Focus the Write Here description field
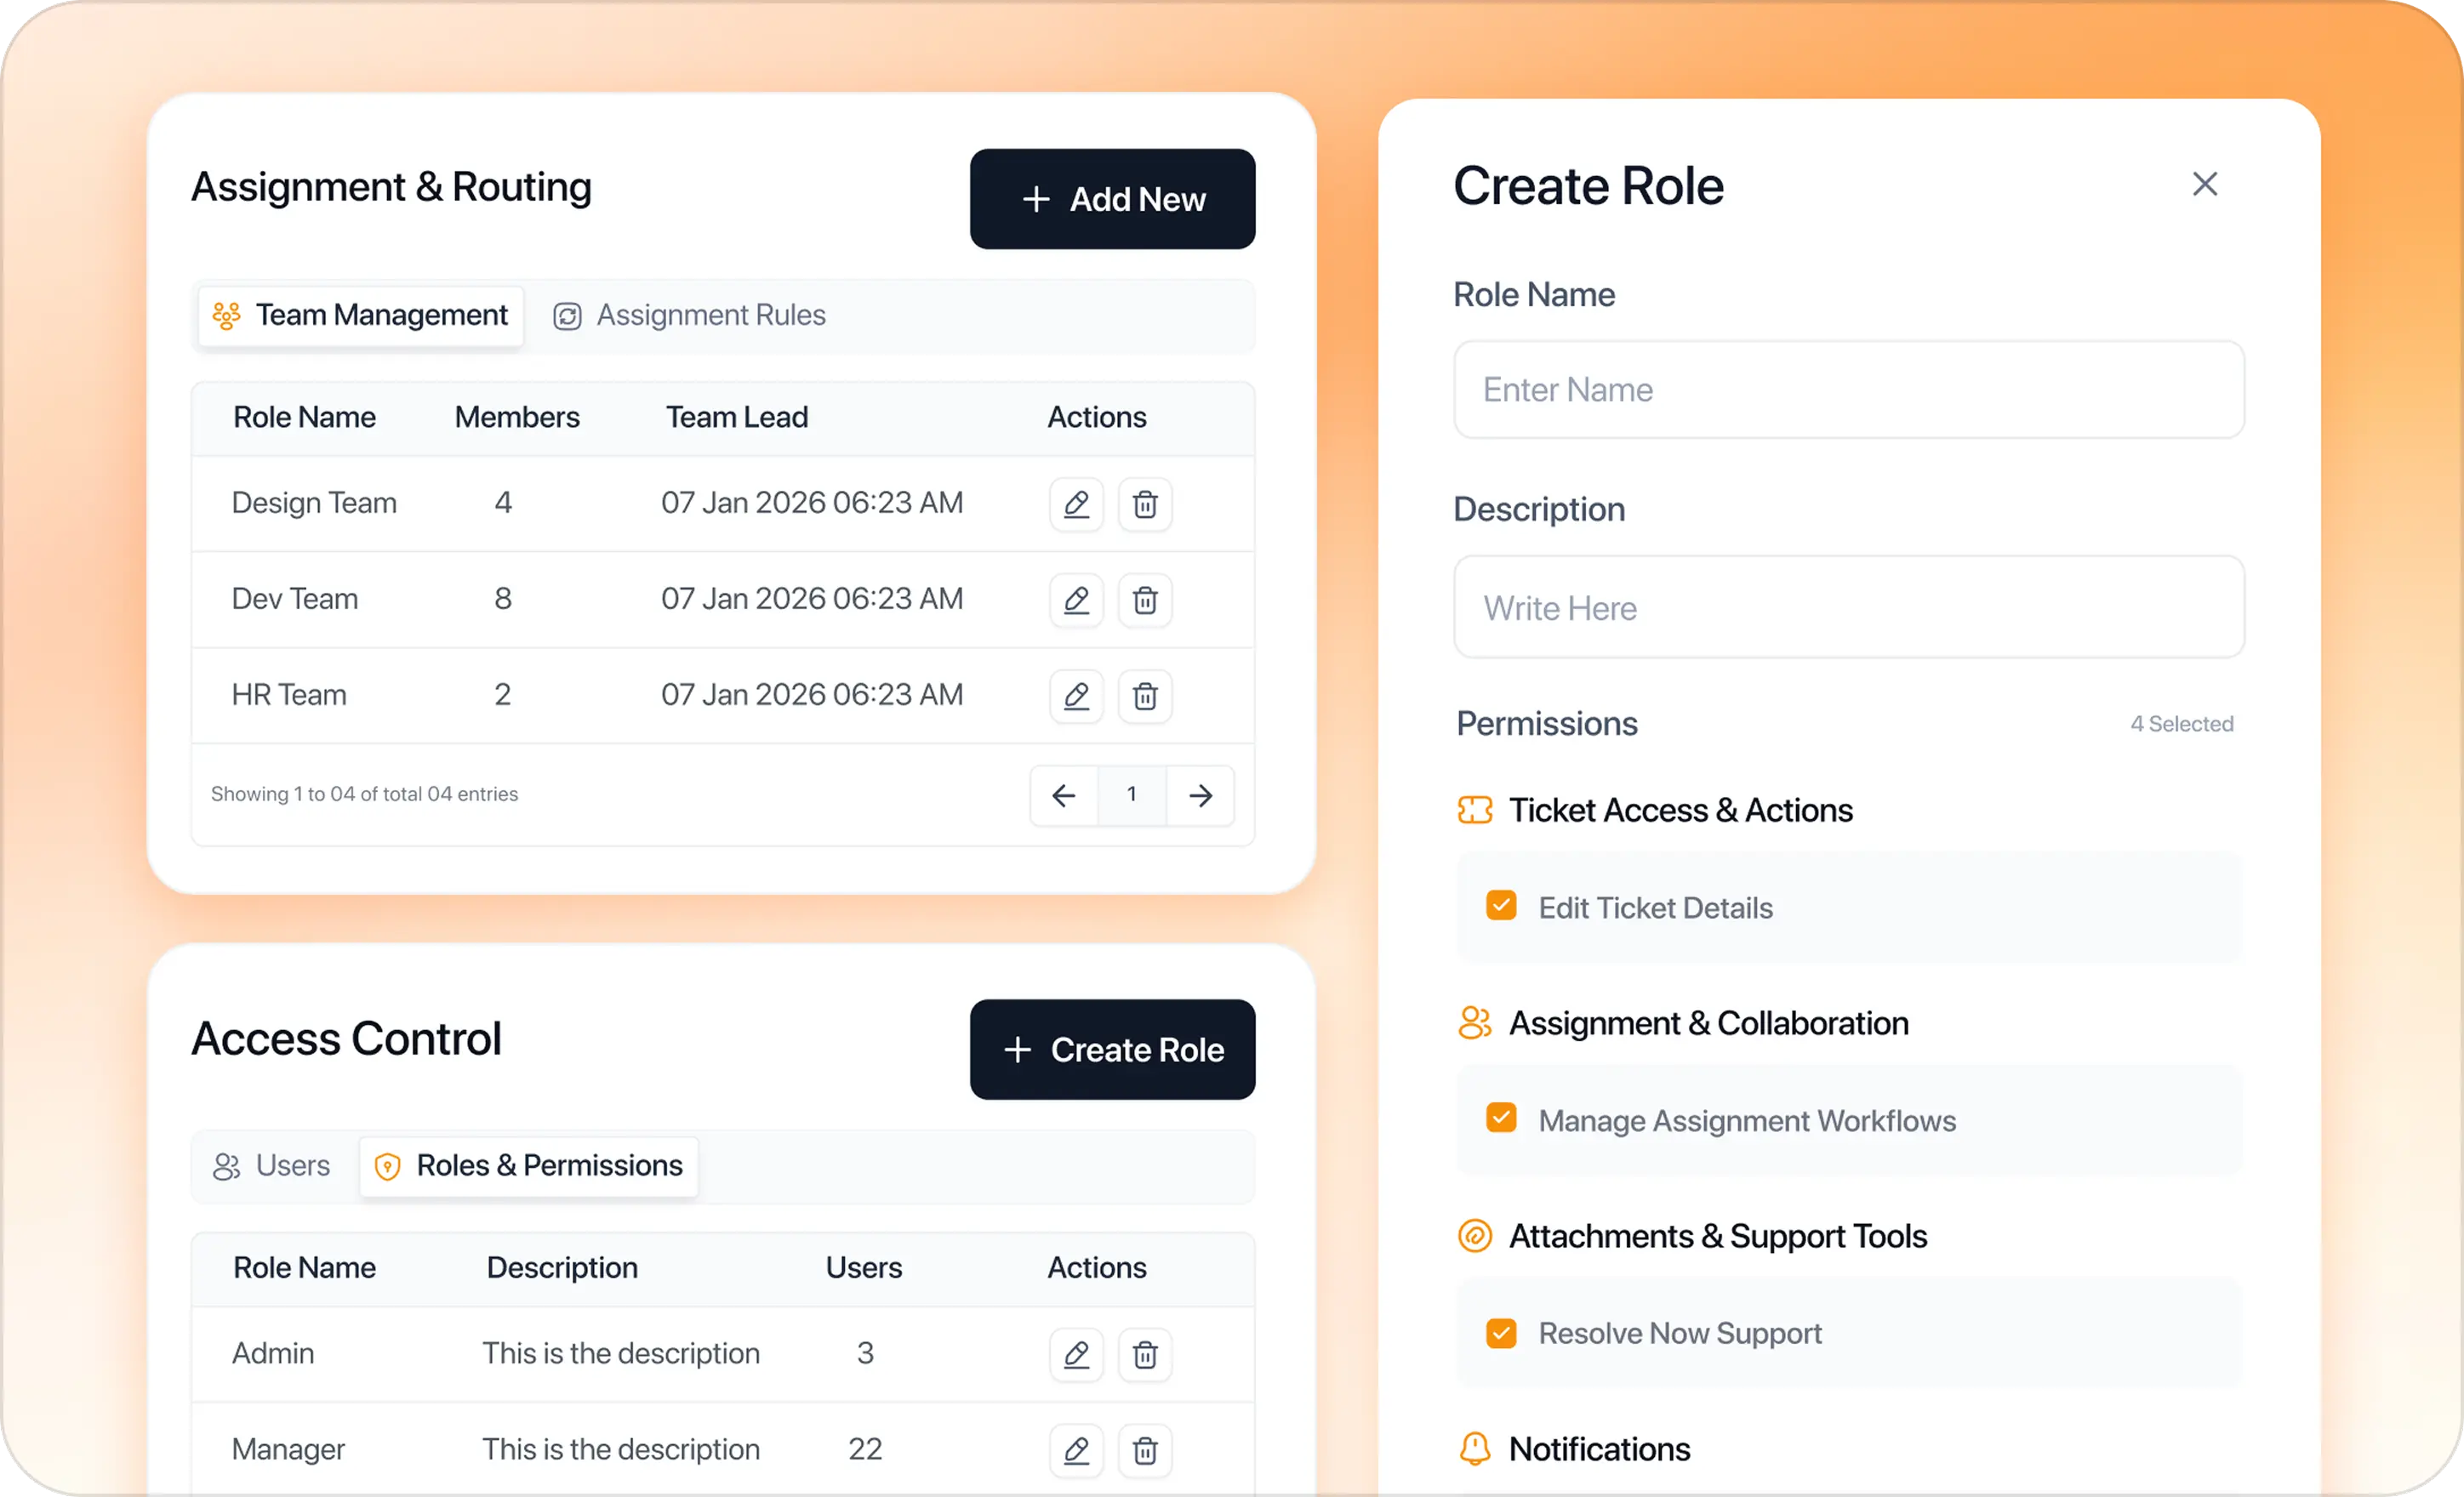 [1849, 608]
